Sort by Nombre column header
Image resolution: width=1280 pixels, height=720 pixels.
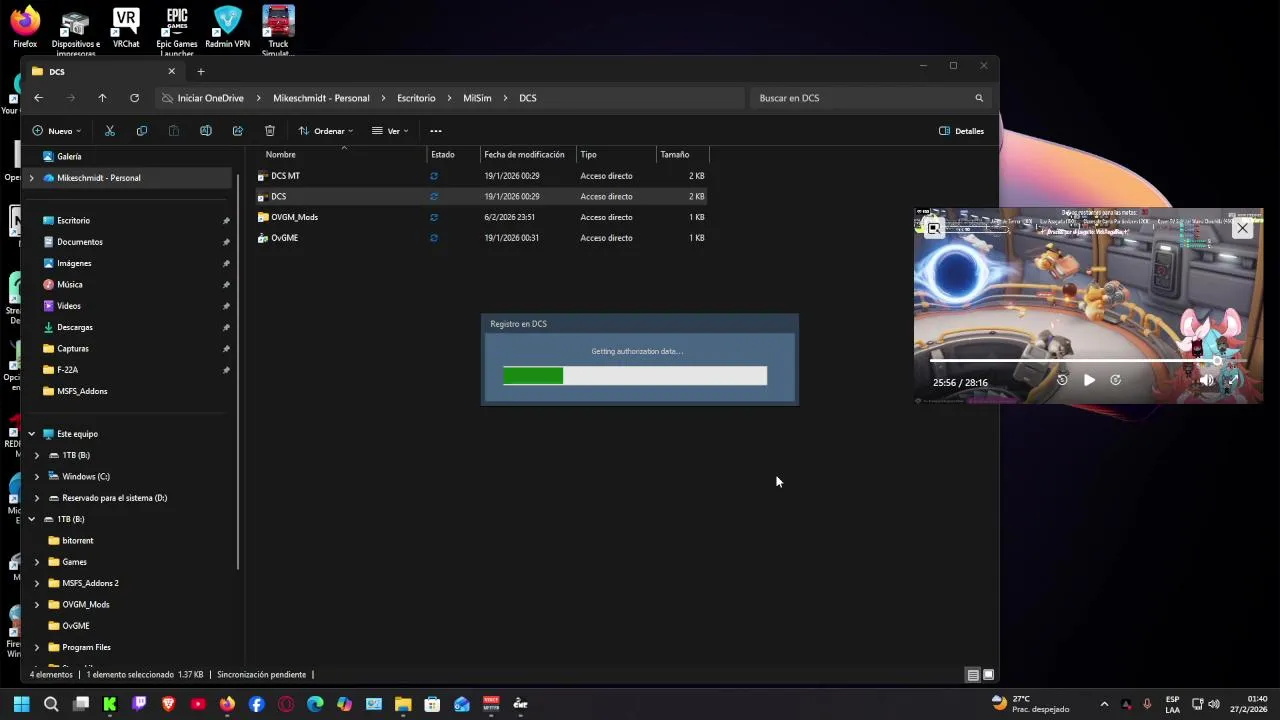tap(281, 155)
